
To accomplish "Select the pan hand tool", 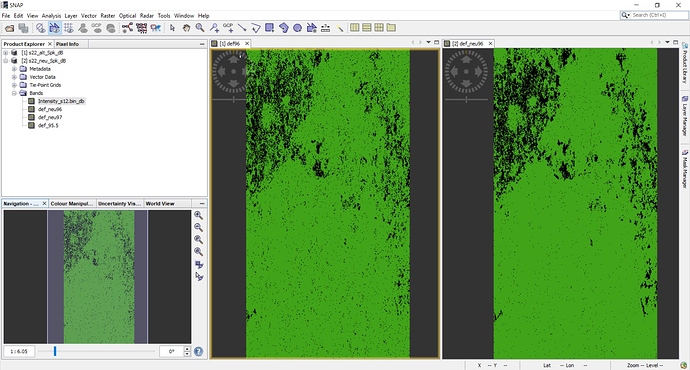I will pyautogui.click(x=186, y=28).
